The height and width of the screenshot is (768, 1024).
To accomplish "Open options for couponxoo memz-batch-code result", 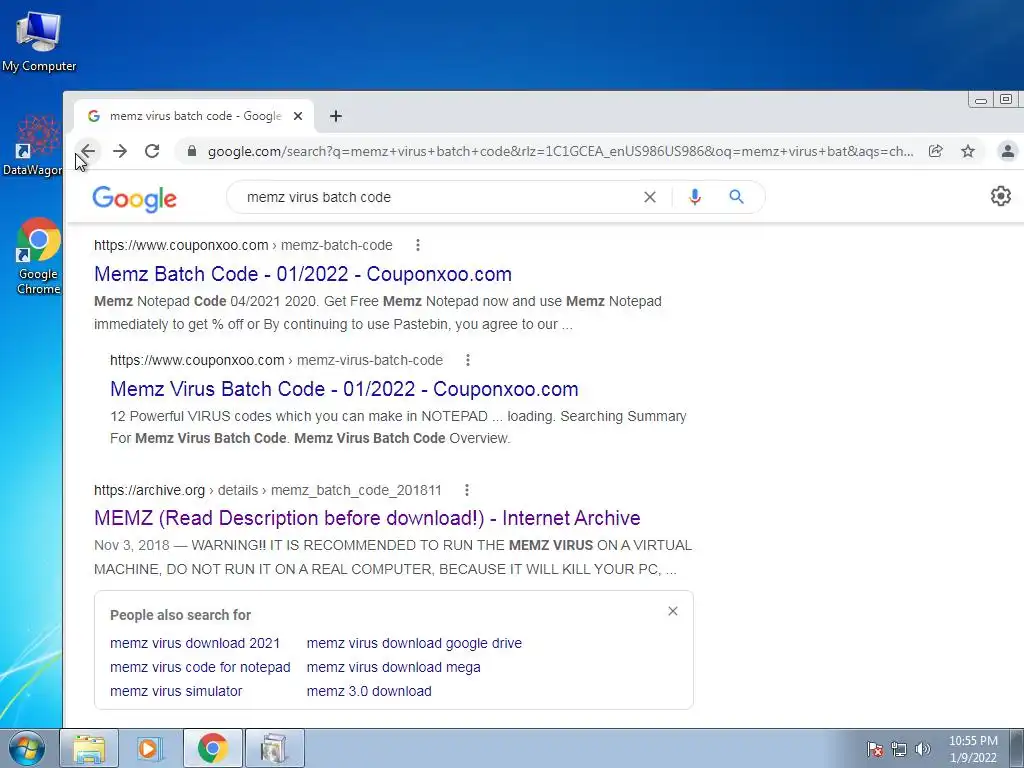I will pos(418,246).
